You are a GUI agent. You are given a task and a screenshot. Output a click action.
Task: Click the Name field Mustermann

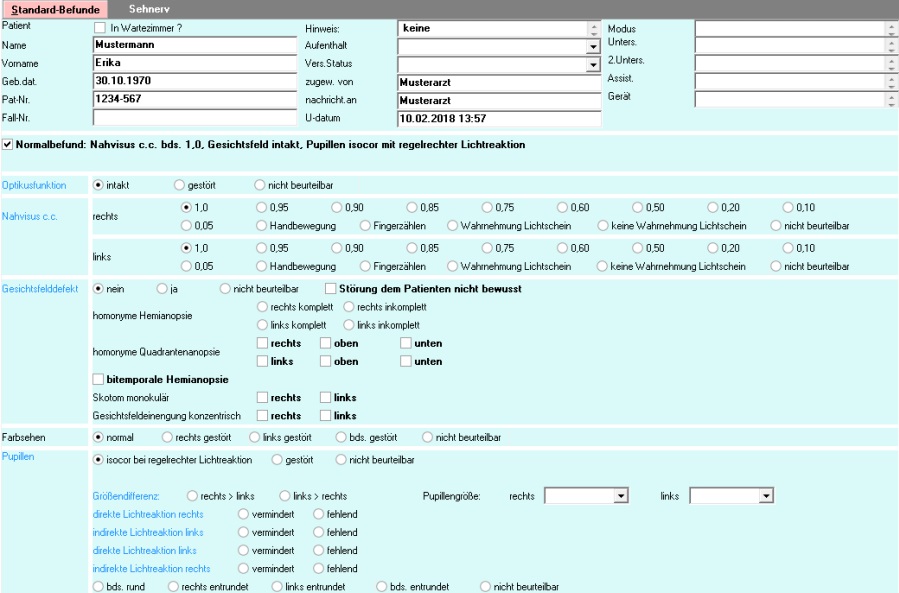point(194,45)
